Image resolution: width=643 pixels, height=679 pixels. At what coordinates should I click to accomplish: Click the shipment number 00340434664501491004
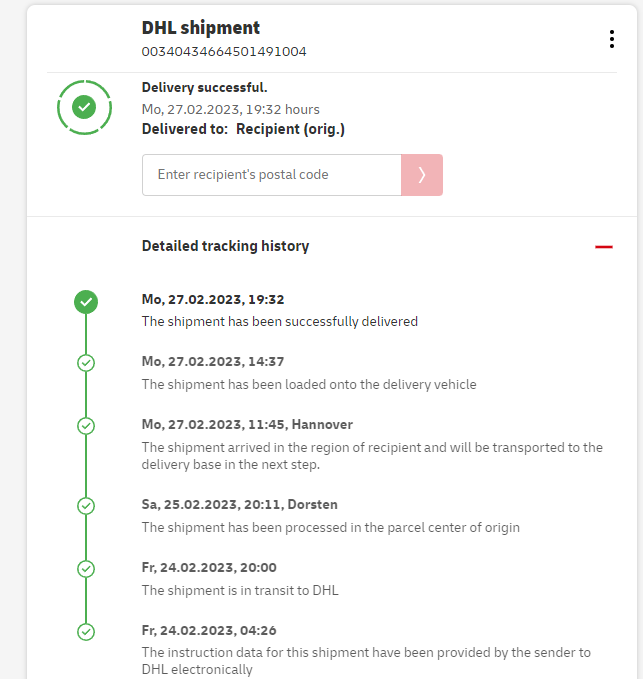(224, 51)
